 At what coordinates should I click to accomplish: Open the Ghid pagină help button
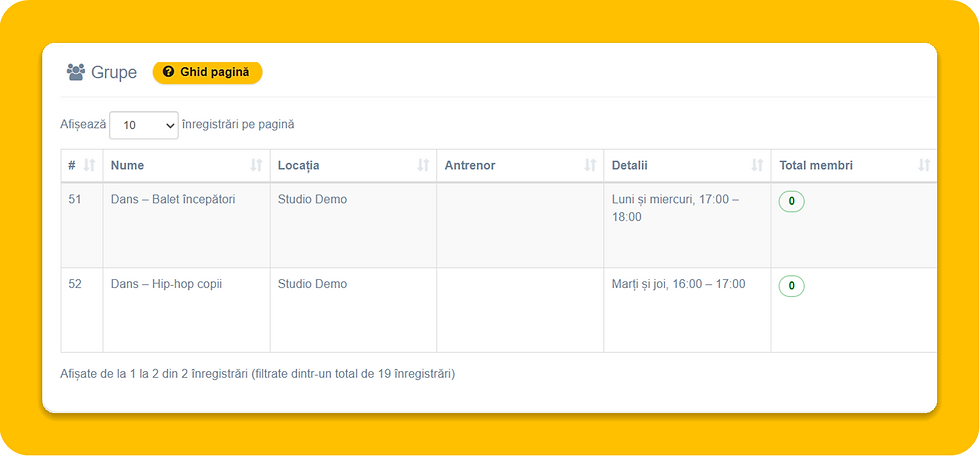point(208,72)
